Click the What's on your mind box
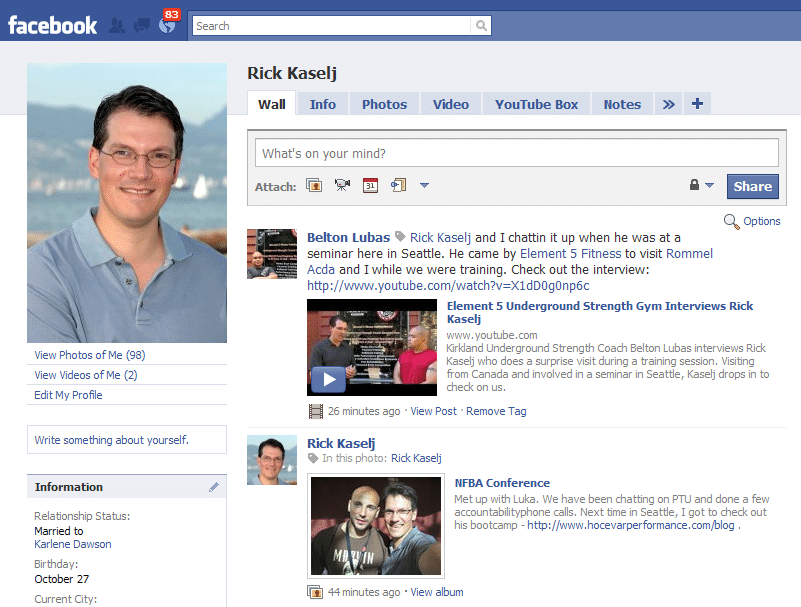Image resolution: width=801 pixels, height=607 pixels. [516, 153]
